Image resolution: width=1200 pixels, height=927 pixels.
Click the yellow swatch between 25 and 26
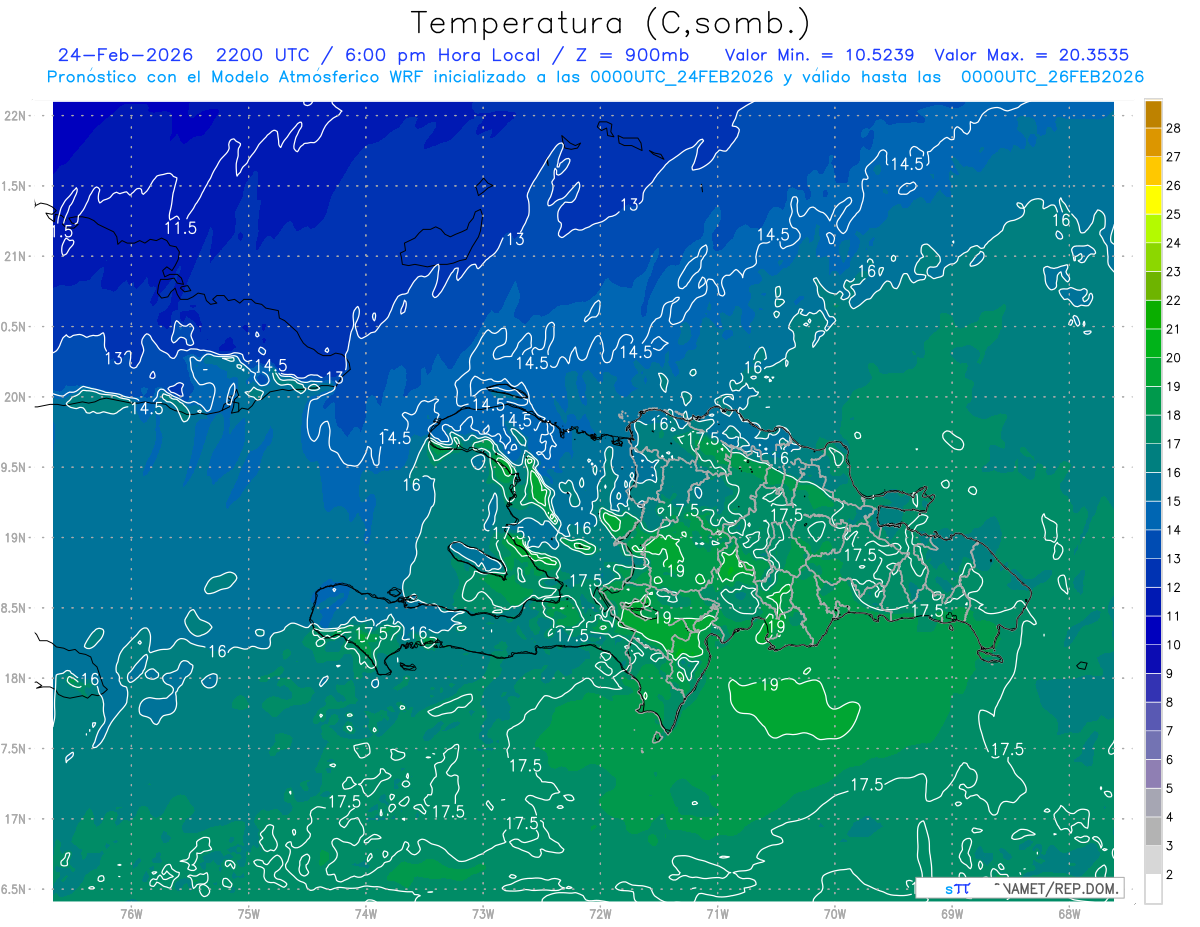(x=1153, y=200)
